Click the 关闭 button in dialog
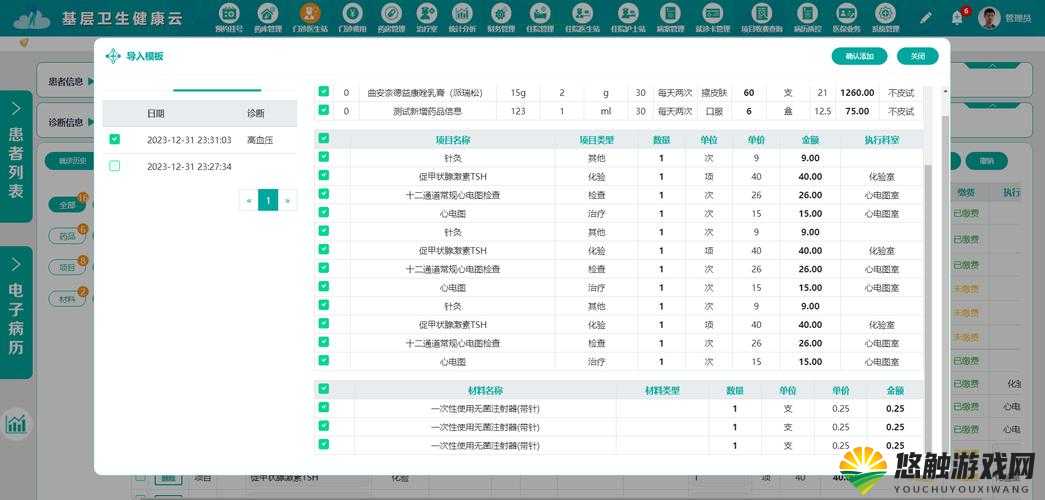The image size is (1045, 500). (918, 56)
